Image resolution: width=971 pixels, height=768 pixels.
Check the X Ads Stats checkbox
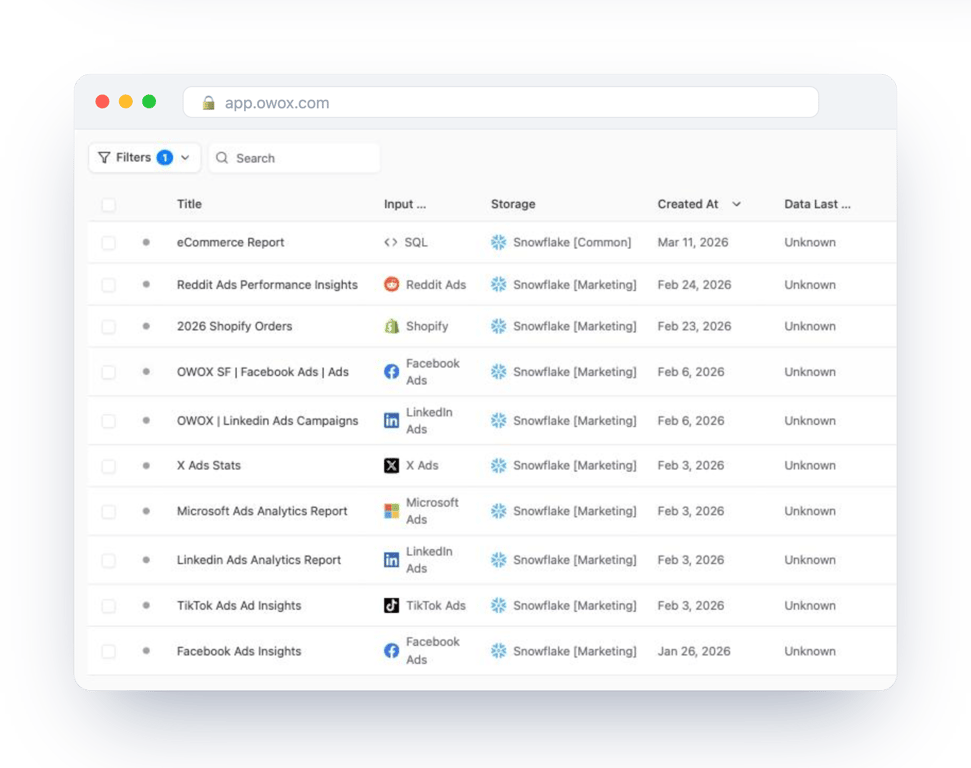click(x=108, y=466)
